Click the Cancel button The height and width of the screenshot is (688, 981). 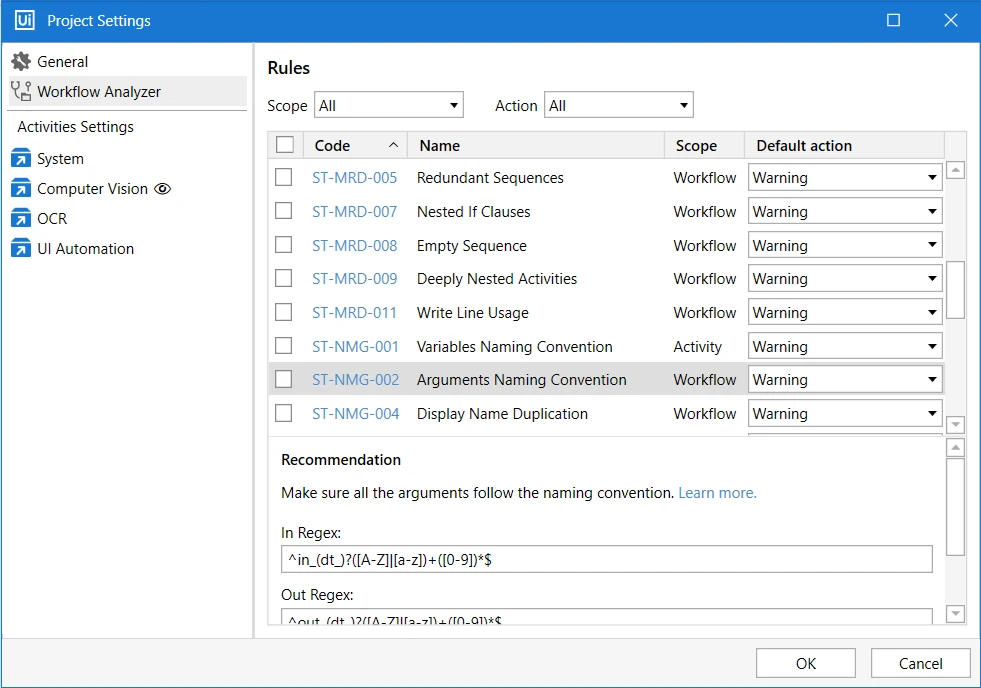click(x=920, y=663)
